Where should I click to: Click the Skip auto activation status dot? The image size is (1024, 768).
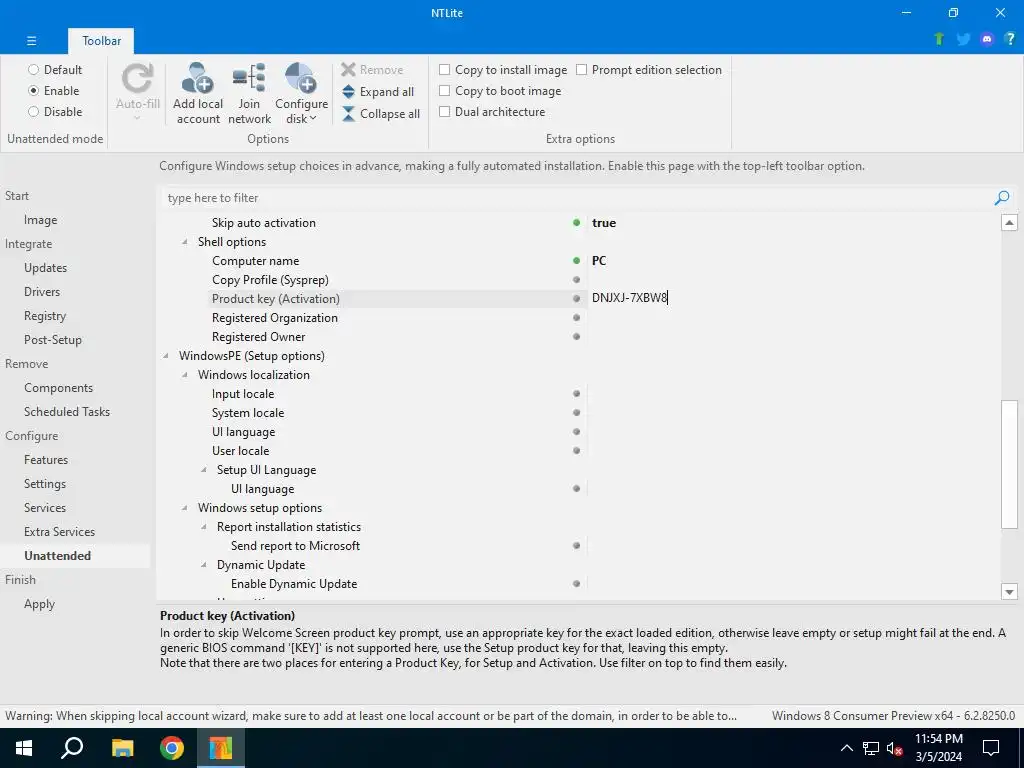pos(576,223)
